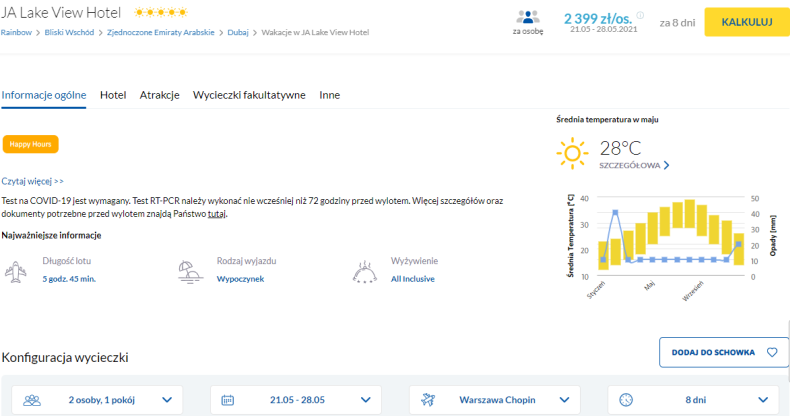Click the people icon above 'za osobę'

[x=528, y=17]
